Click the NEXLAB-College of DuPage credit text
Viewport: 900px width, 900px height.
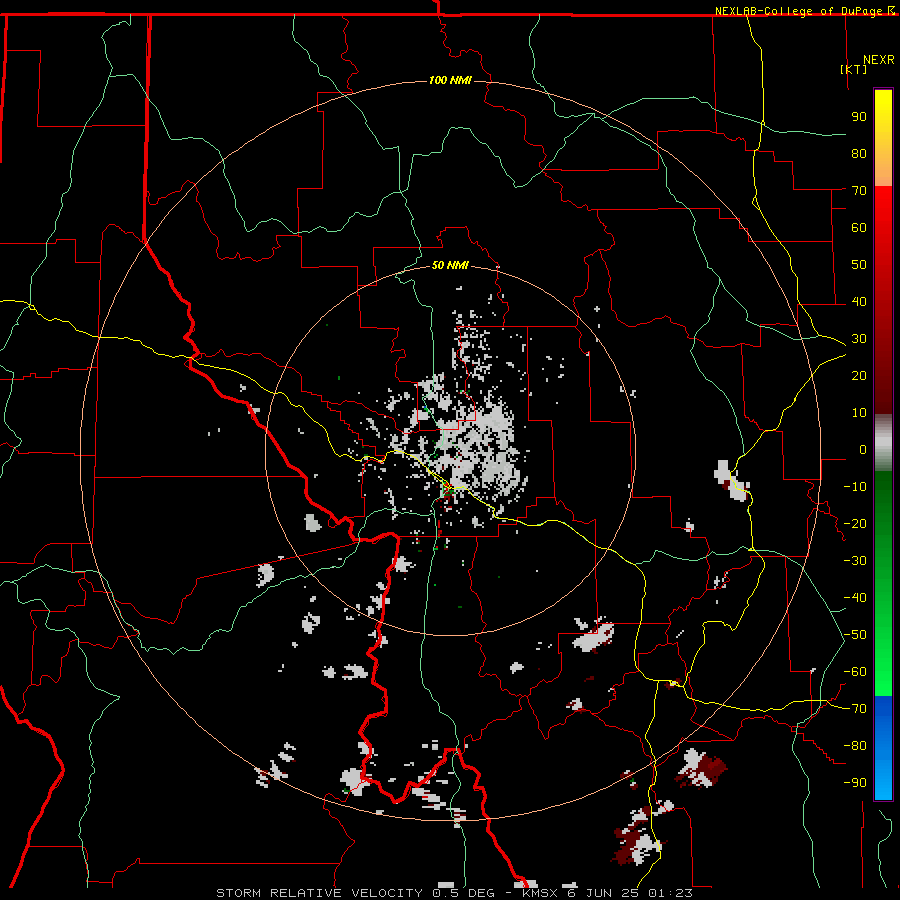(x=799, y=11)
